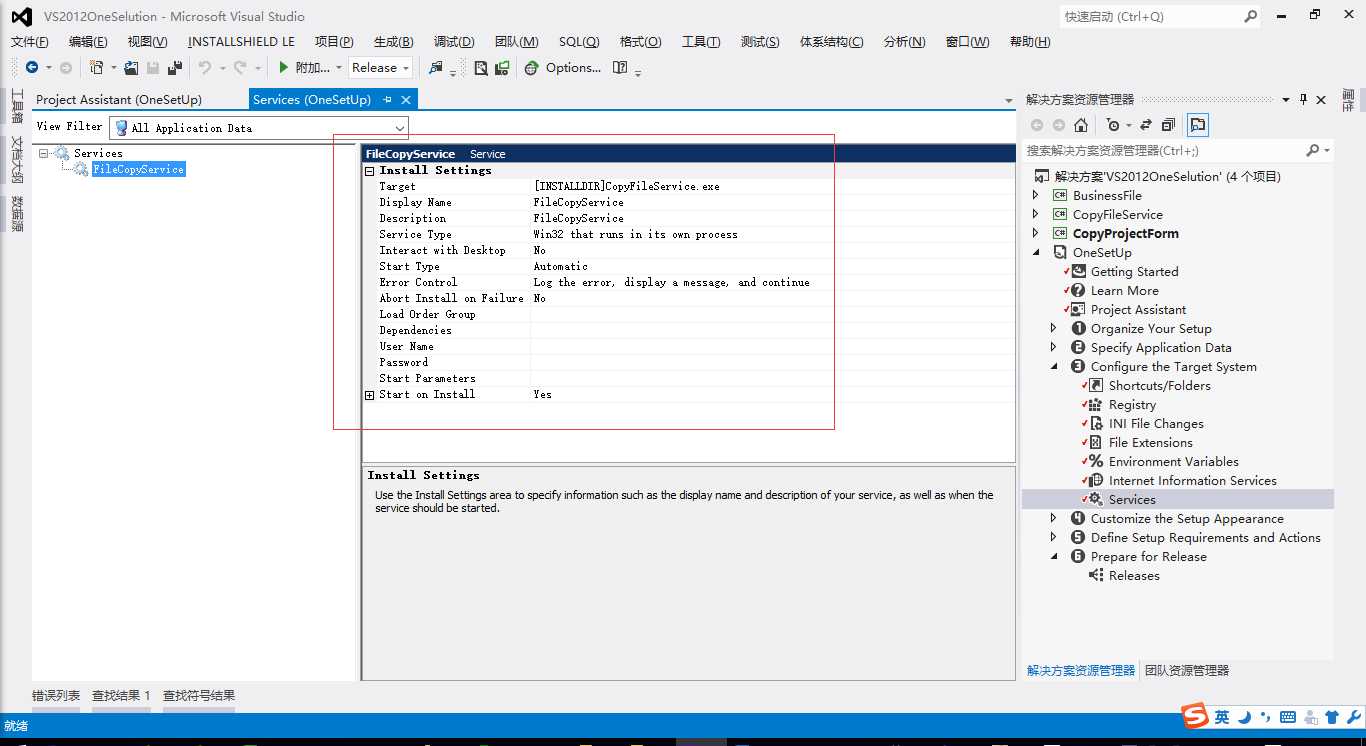Click the IME skin shirt icon
The width and height of the screenshot is (1366, 746).
click(1331, 717)
